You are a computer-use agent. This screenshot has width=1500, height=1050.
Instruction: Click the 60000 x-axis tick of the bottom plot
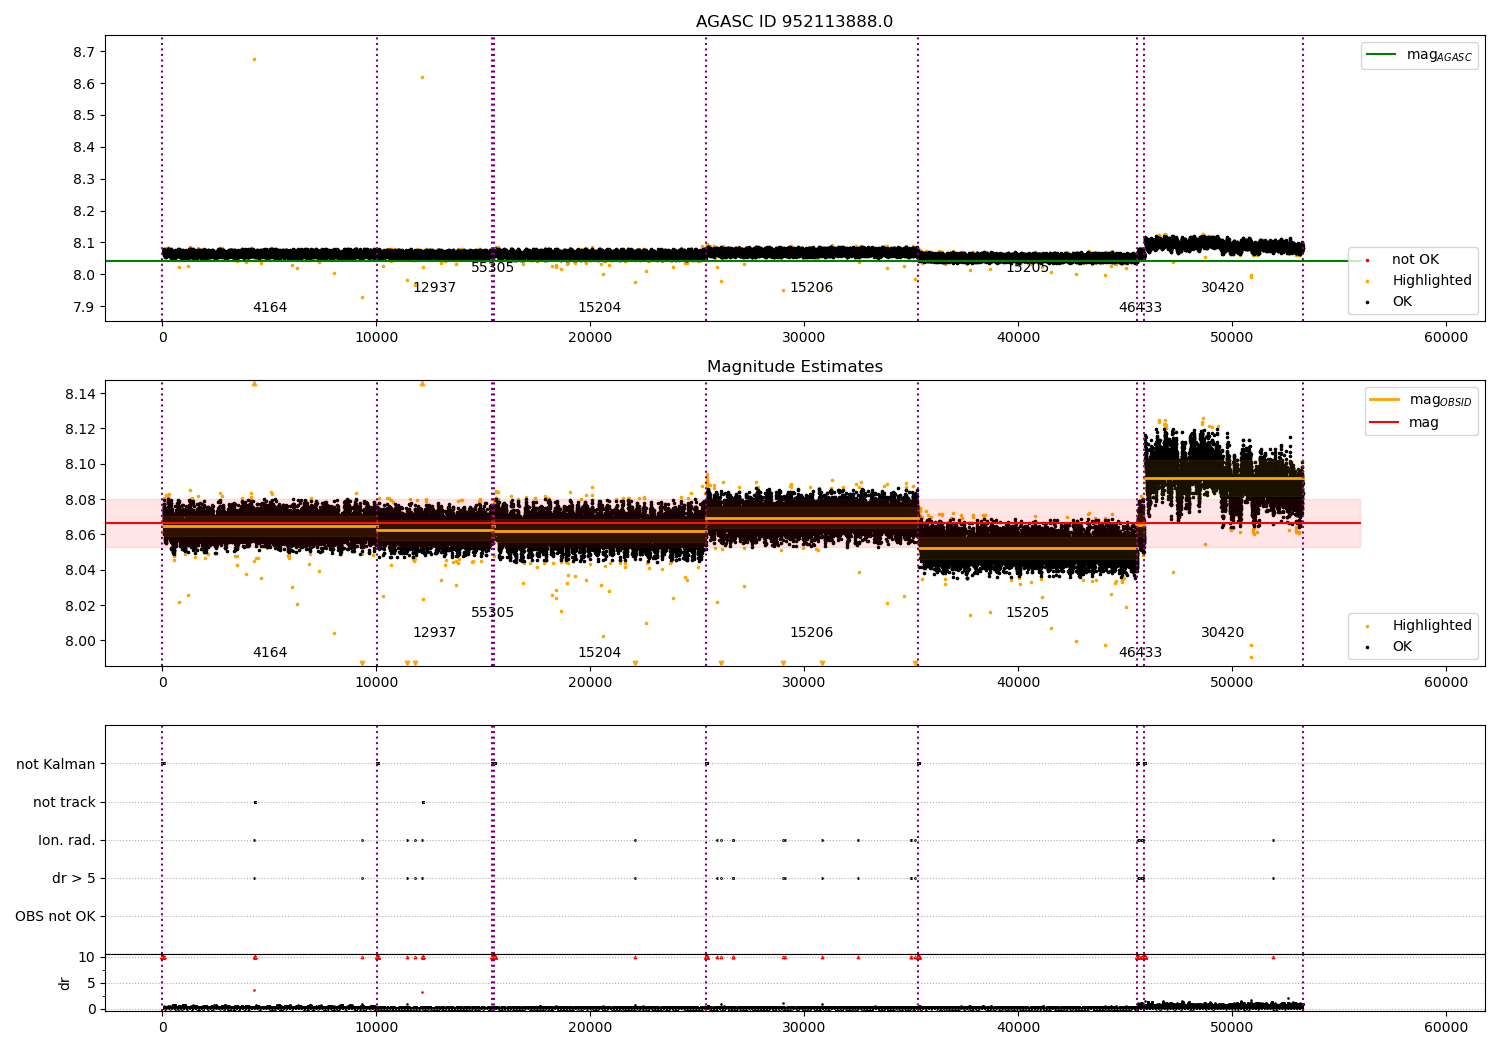[x=1446, y=1027]
